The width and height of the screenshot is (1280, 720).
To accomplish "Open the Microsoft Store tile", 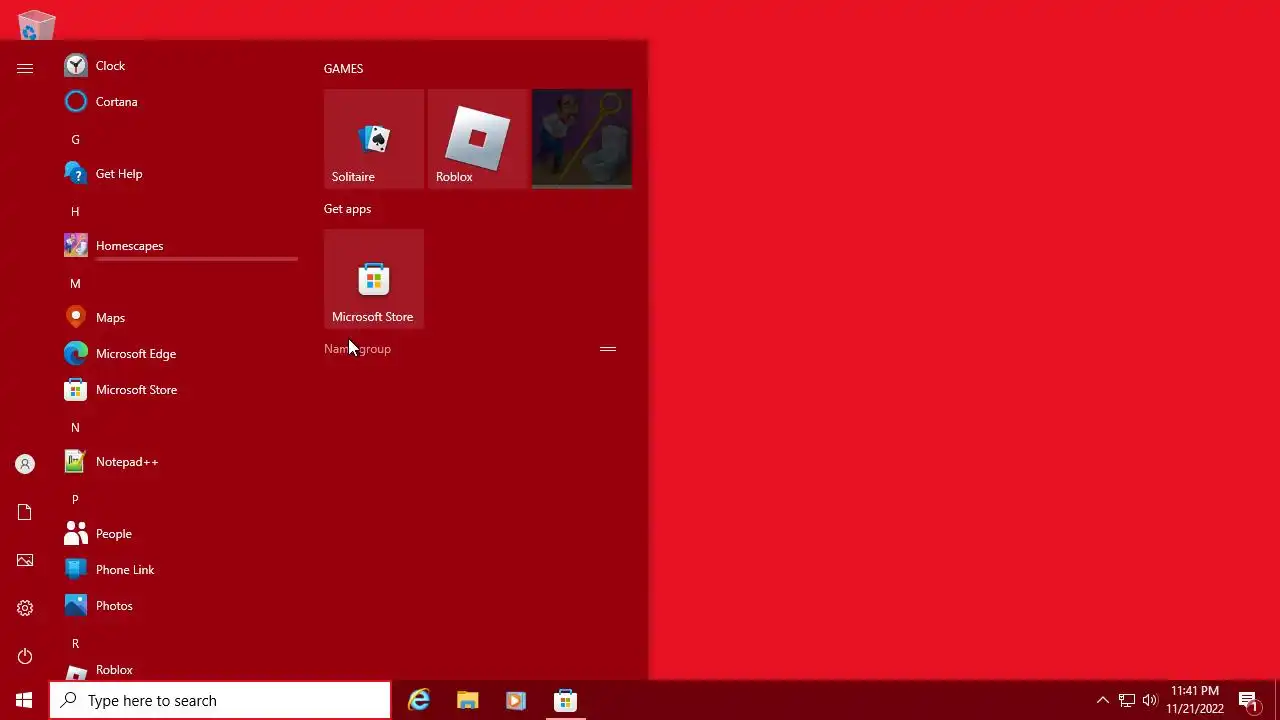I will point(374,279).
